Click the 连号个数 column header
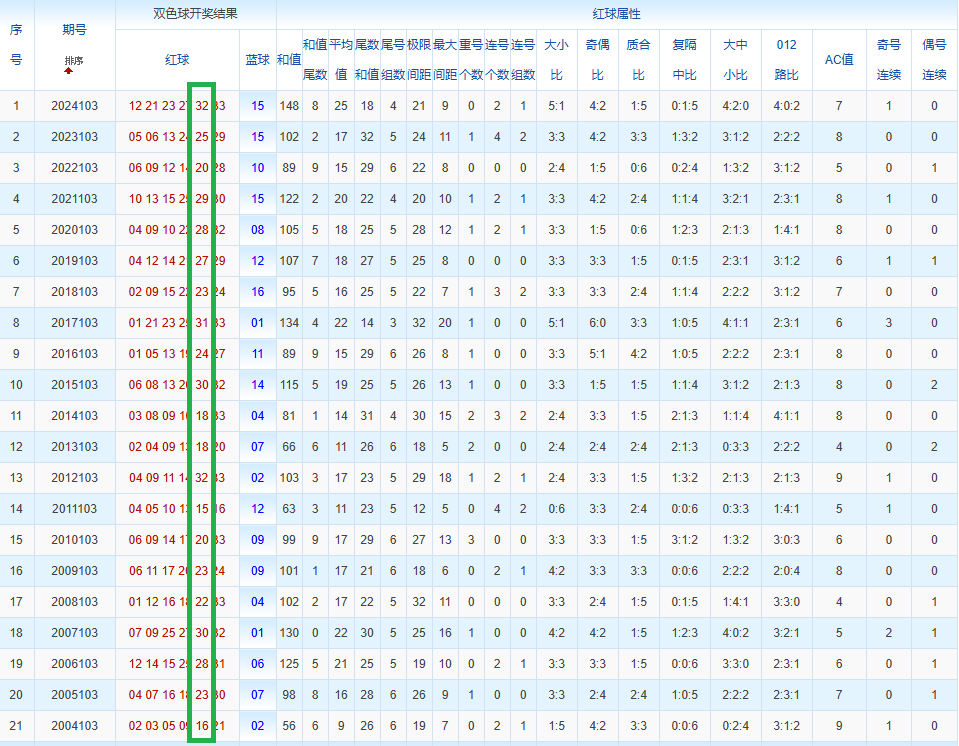Image resolution: width=959 pixels, height=746 pixels. pyautogui.click(x=497, y=59)
